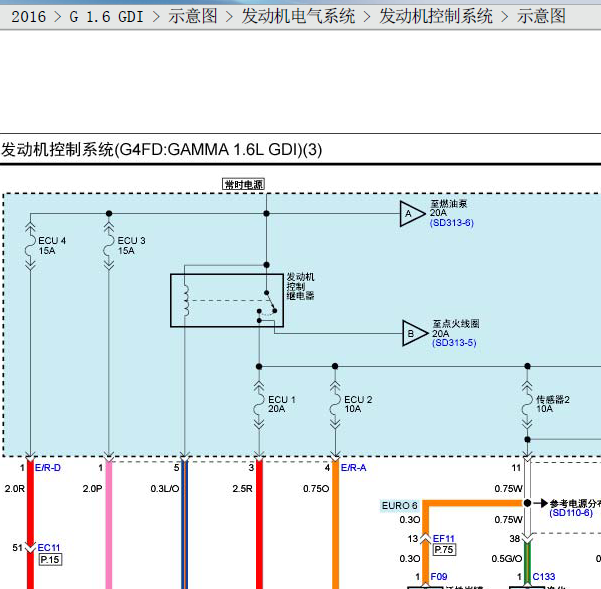This screenshot has height=589, width=601.
Task: Select the G 1.6 GDI breadcrumb item
Action: [106, 16]
